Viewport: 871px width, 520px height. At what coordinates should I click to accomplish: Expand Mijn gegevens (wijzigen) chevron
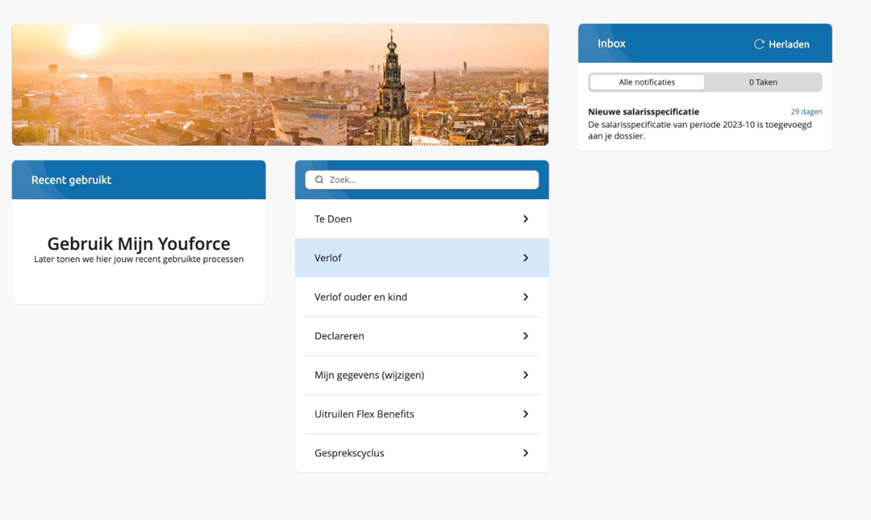pyautogui.click(x=525, y=375)
